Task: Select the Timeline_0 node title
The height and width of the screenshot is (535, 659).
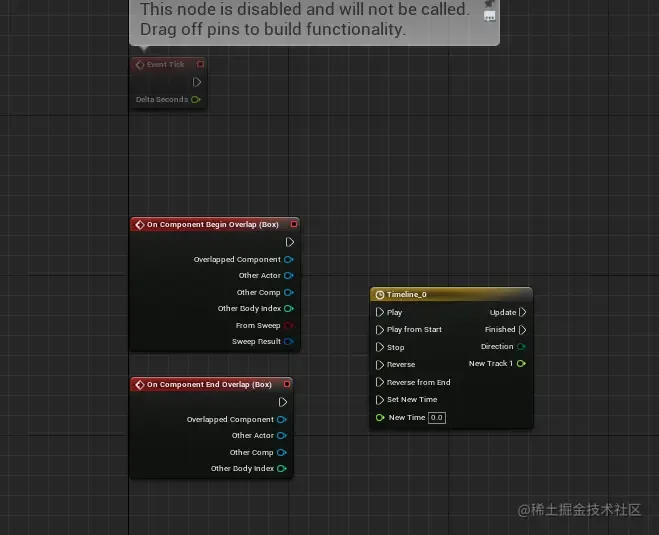Action: click(x=406, y=294)
